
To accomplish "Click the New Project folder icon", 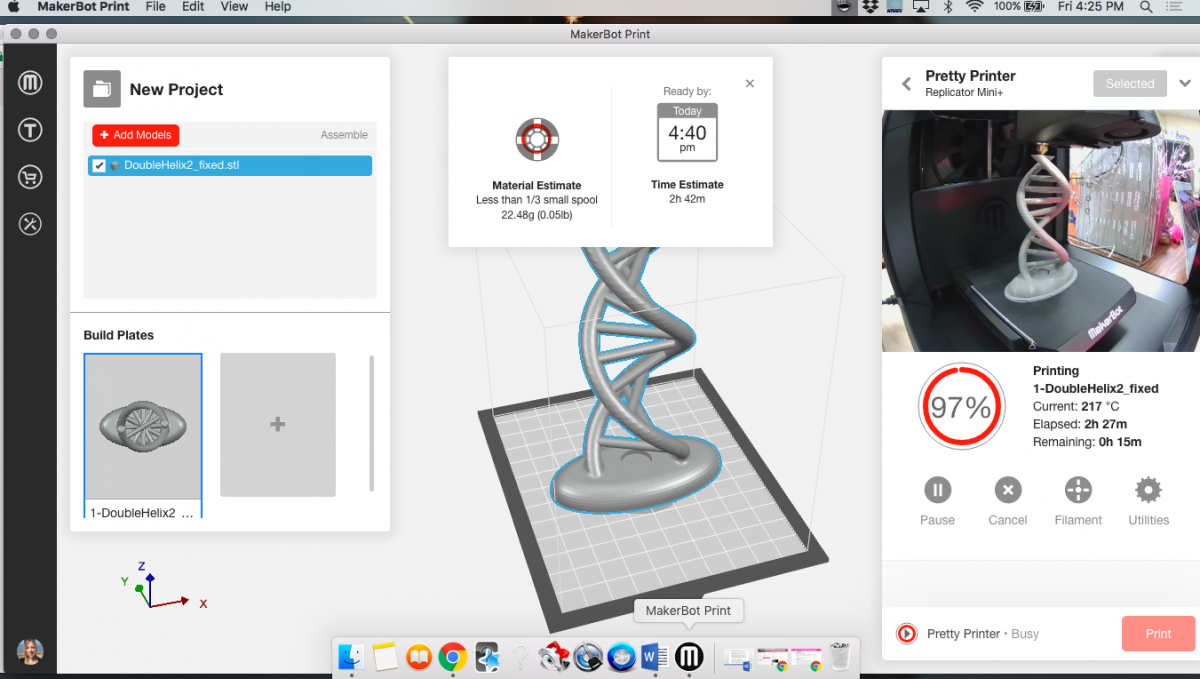I will pos(102,89).
